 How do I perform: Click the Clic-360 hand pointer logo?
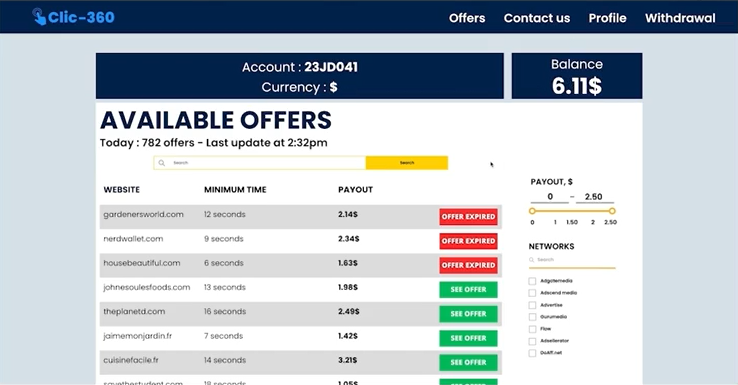pos(39,17)
